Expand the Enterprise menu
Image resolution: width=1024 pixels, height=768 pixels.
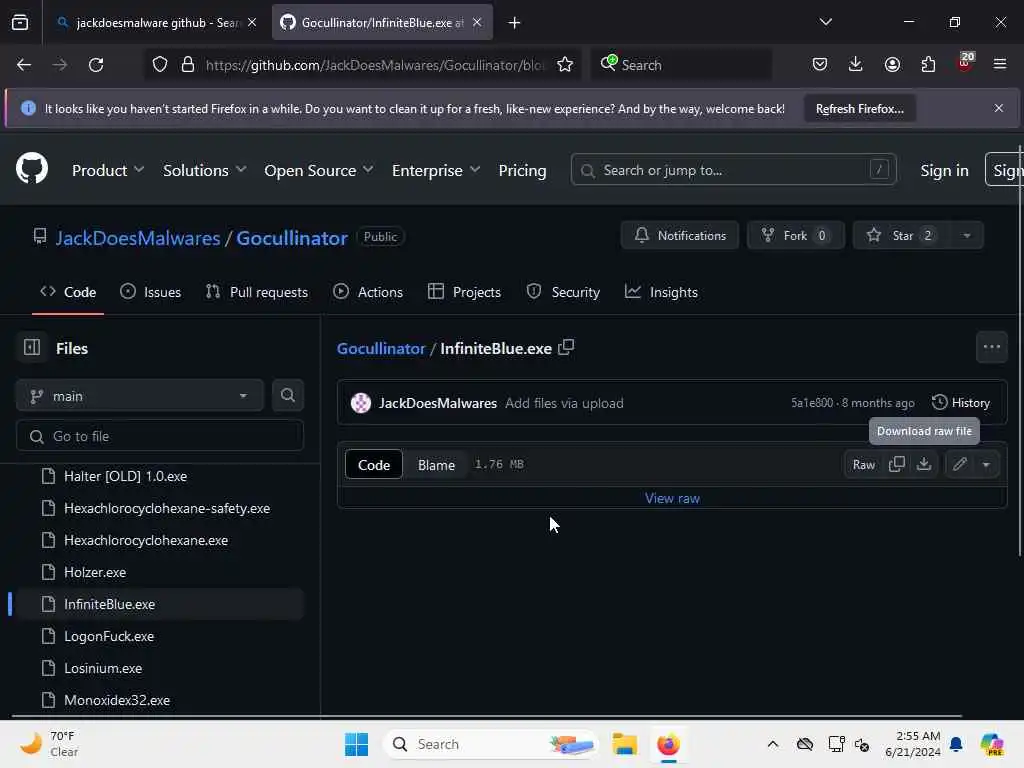tap(436, 170)
